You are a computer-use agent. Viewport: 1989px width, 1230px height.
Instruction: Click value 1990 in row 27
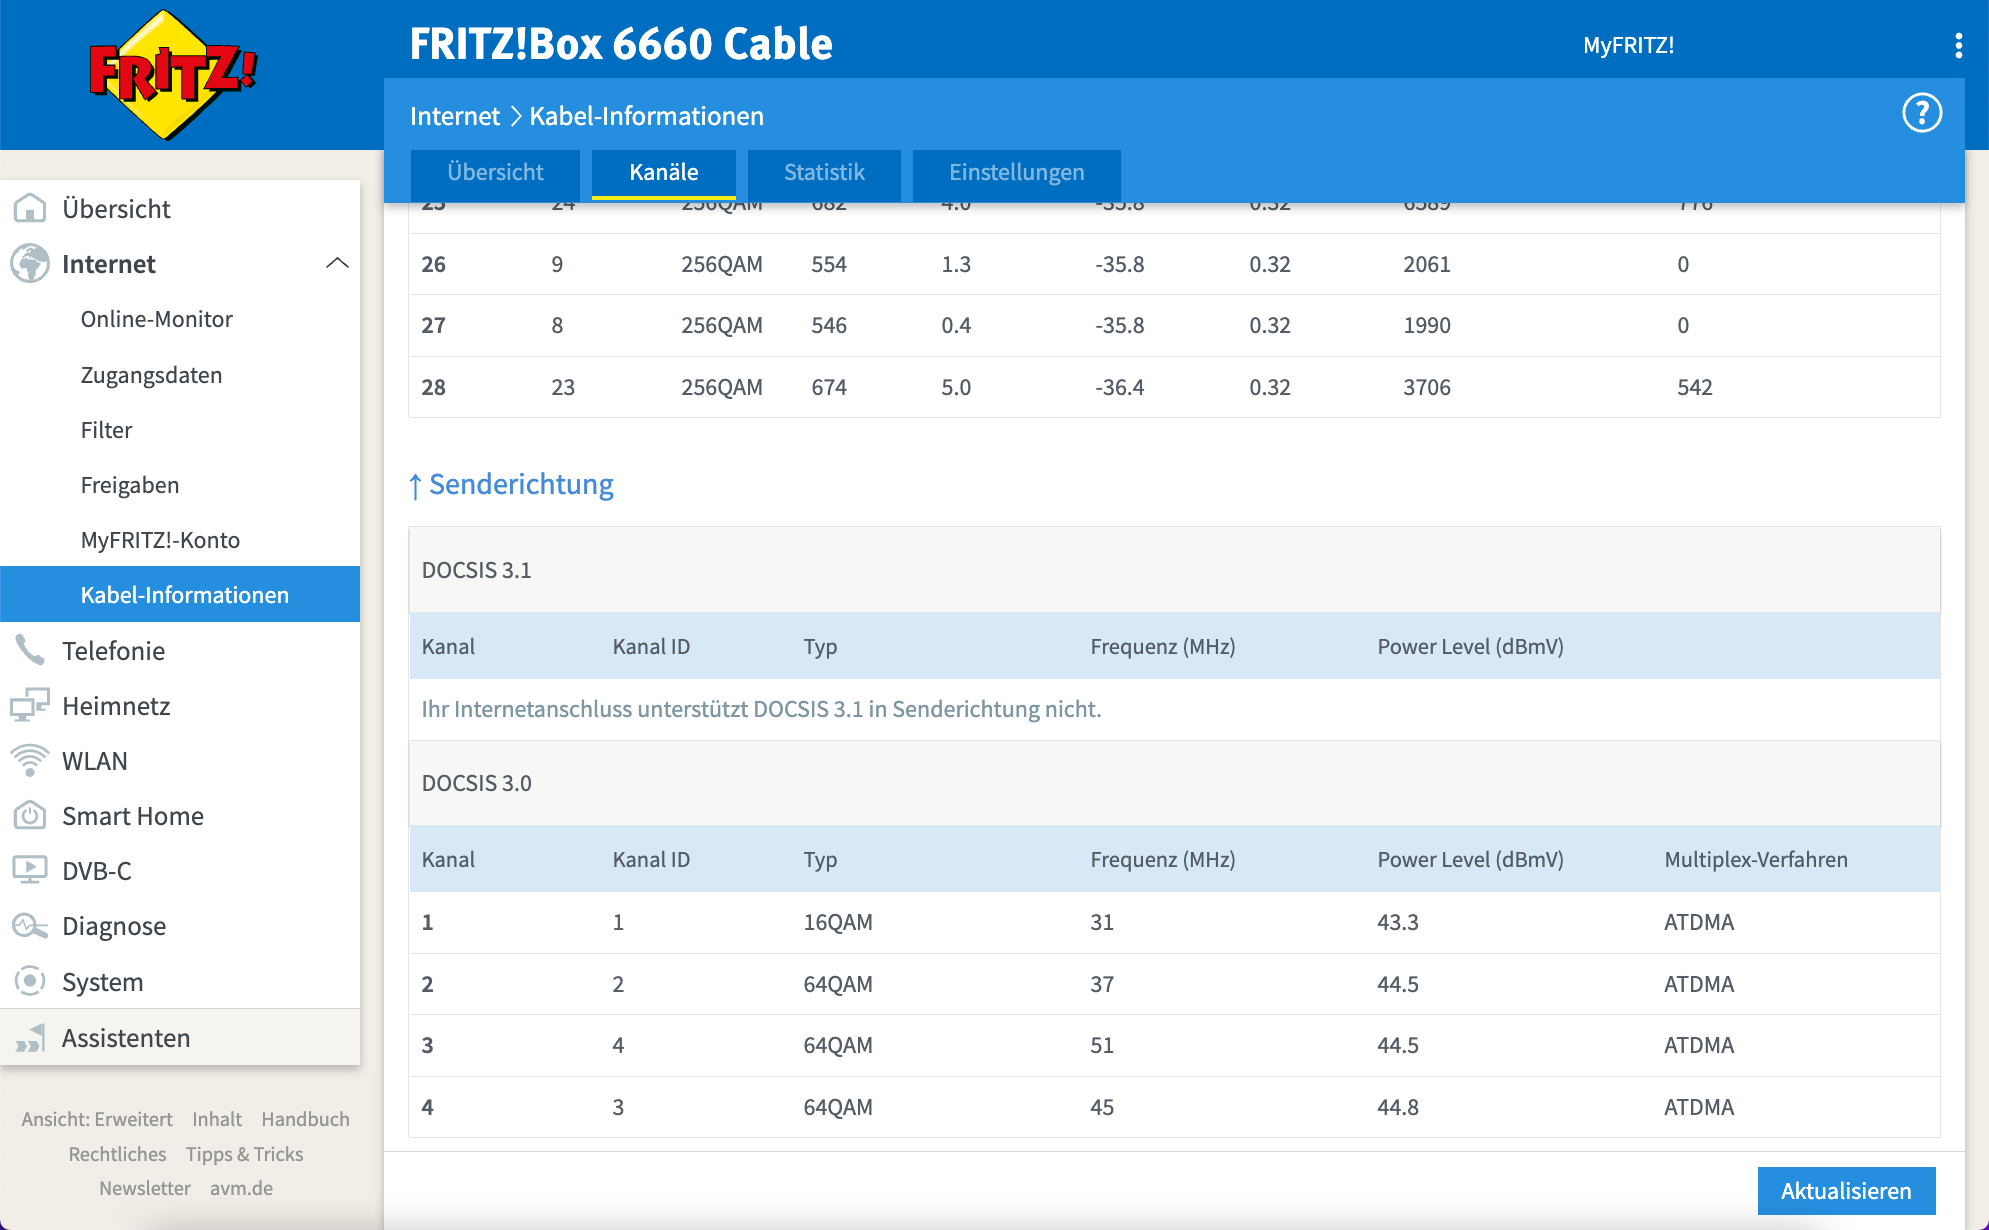pyautogui.click(x=1426, y=325)
